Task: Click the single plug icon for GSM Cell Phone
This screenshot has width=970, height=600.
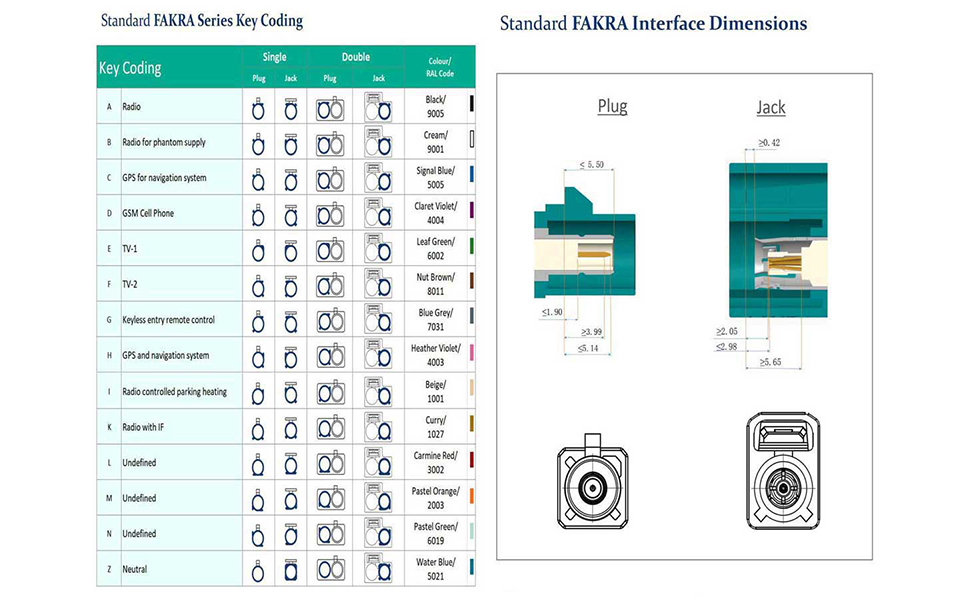Action: pos(259,215)
